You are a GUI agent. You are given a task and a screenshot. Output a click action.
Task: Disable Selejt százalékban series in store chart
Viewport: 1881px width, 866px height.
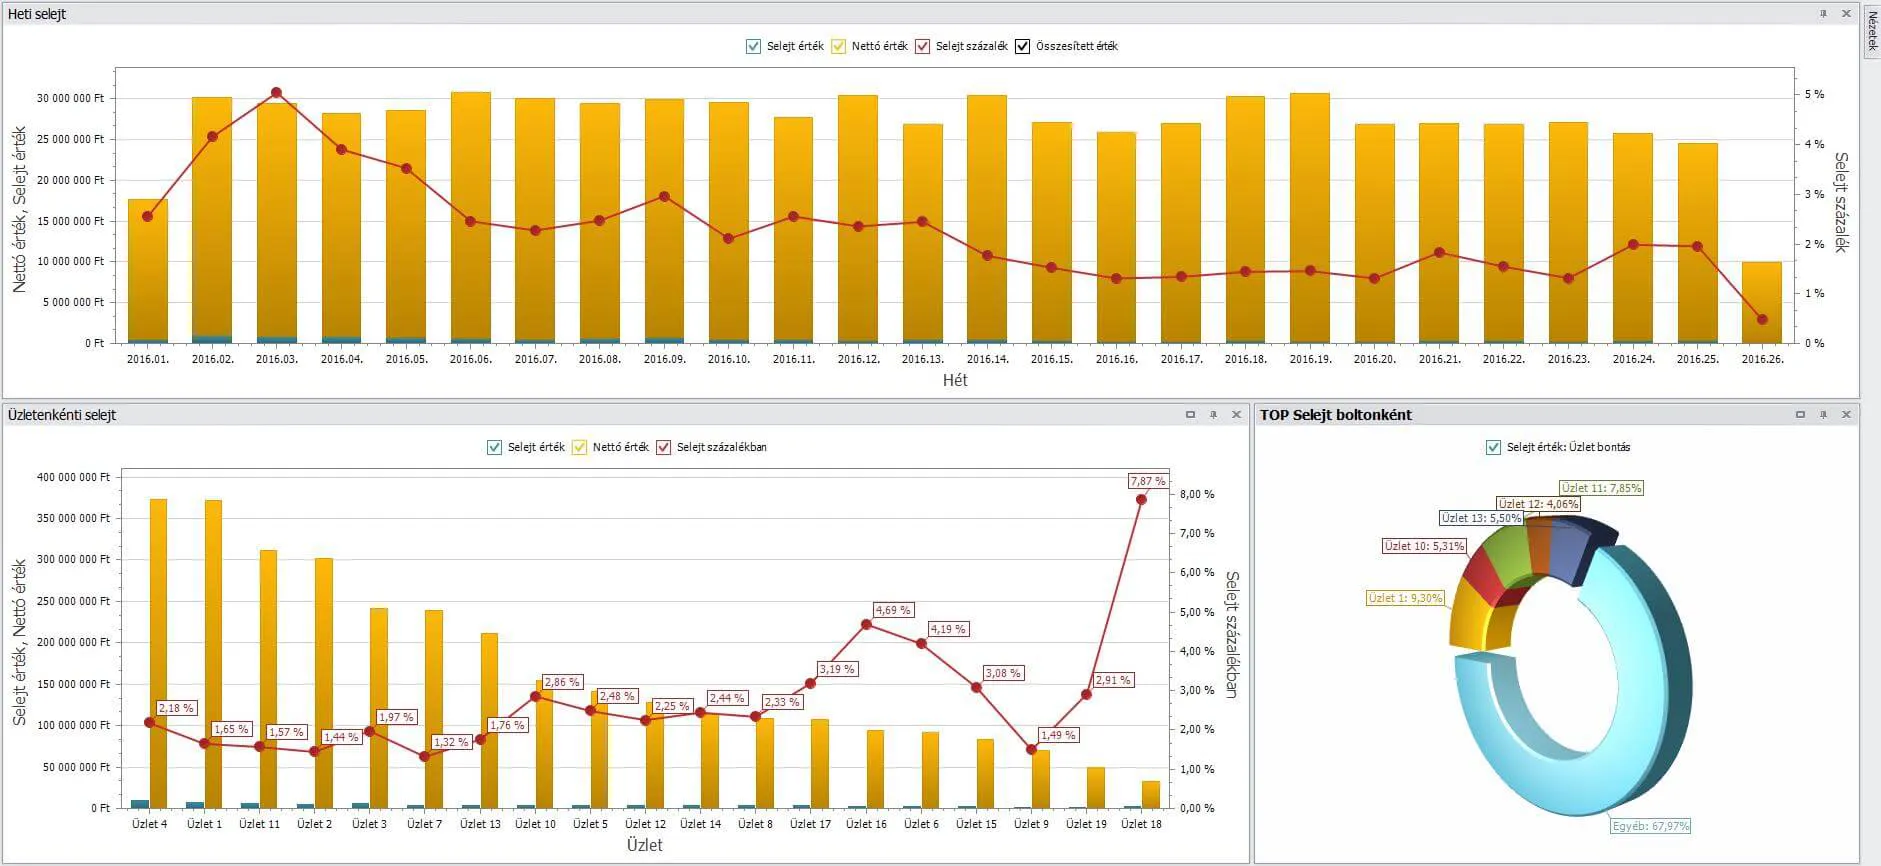[664, 448]
